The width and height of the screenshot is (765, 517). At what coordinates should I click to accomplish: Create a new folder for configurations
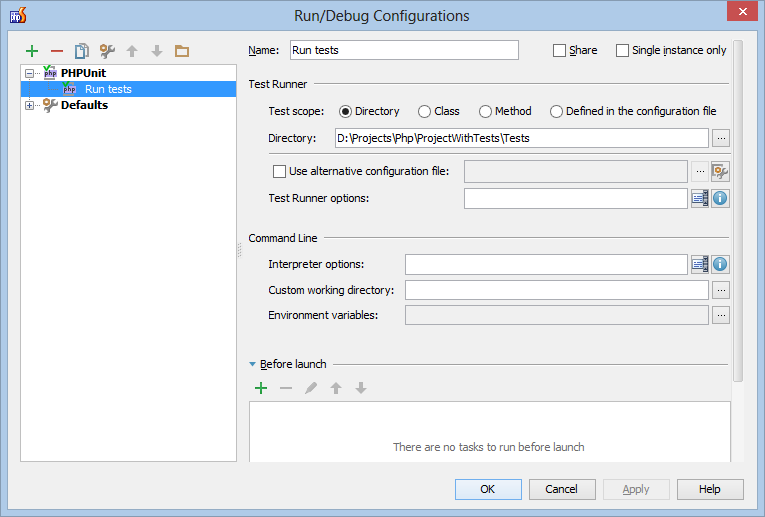tap(182, 51)
